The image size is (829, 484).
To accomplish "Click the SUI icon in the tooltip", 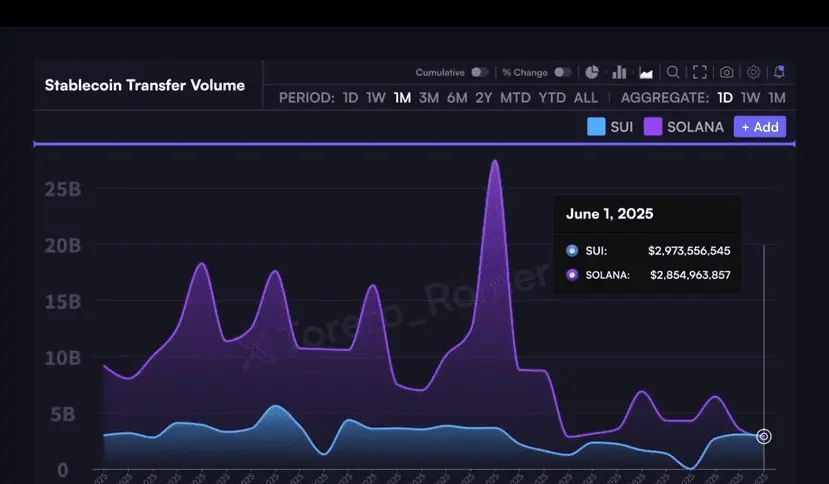I will (x=572, y=251).
